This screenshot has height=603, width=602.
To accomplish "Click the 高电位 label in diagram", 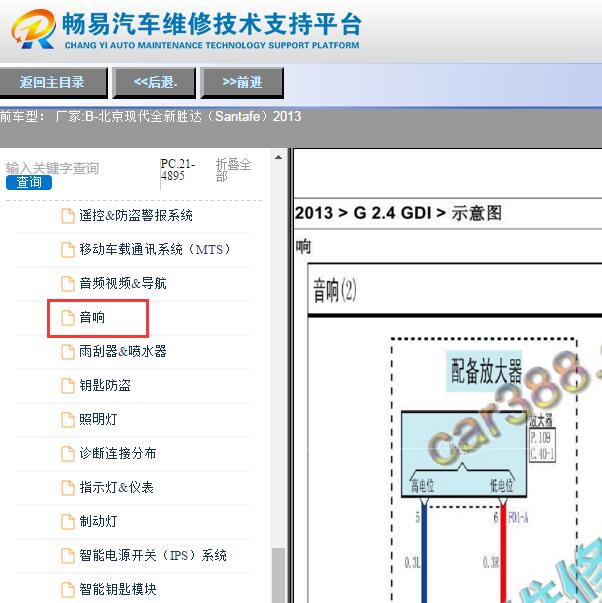I will 422,486.
